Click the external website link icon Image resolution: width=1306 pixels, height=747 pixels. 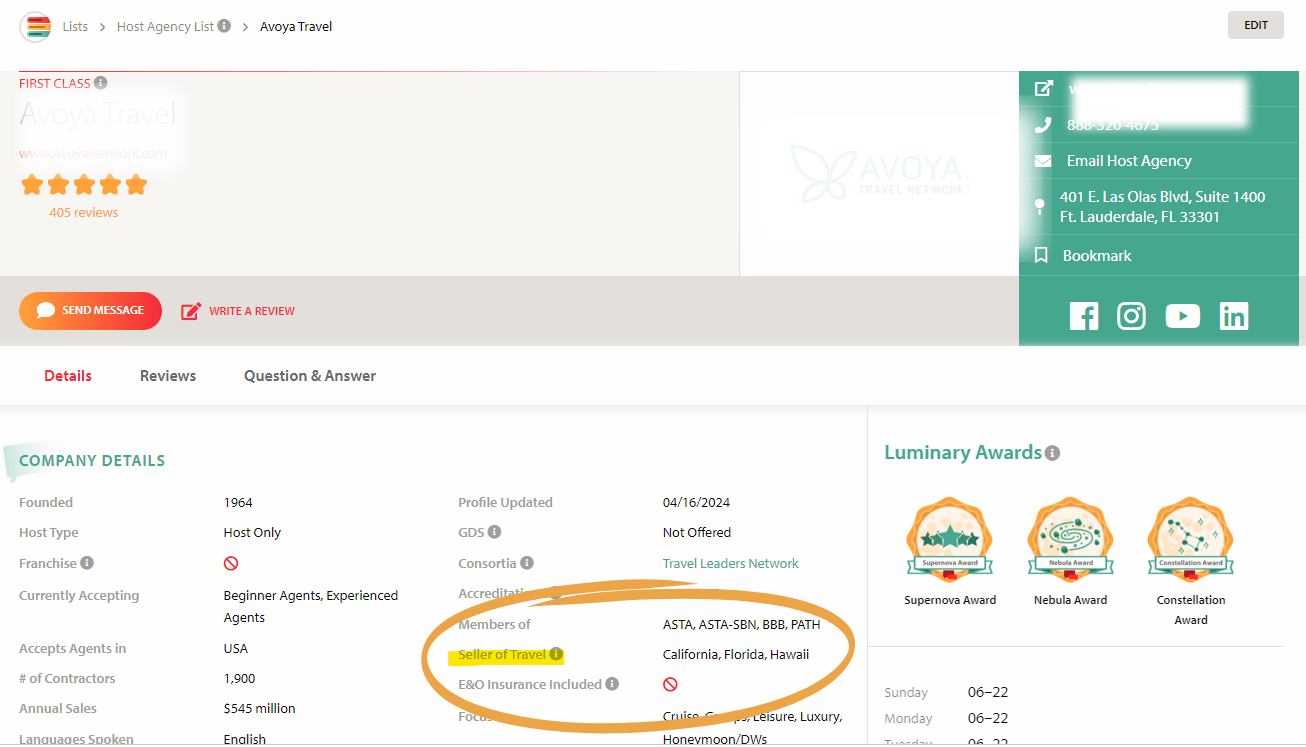point(1043,89)
